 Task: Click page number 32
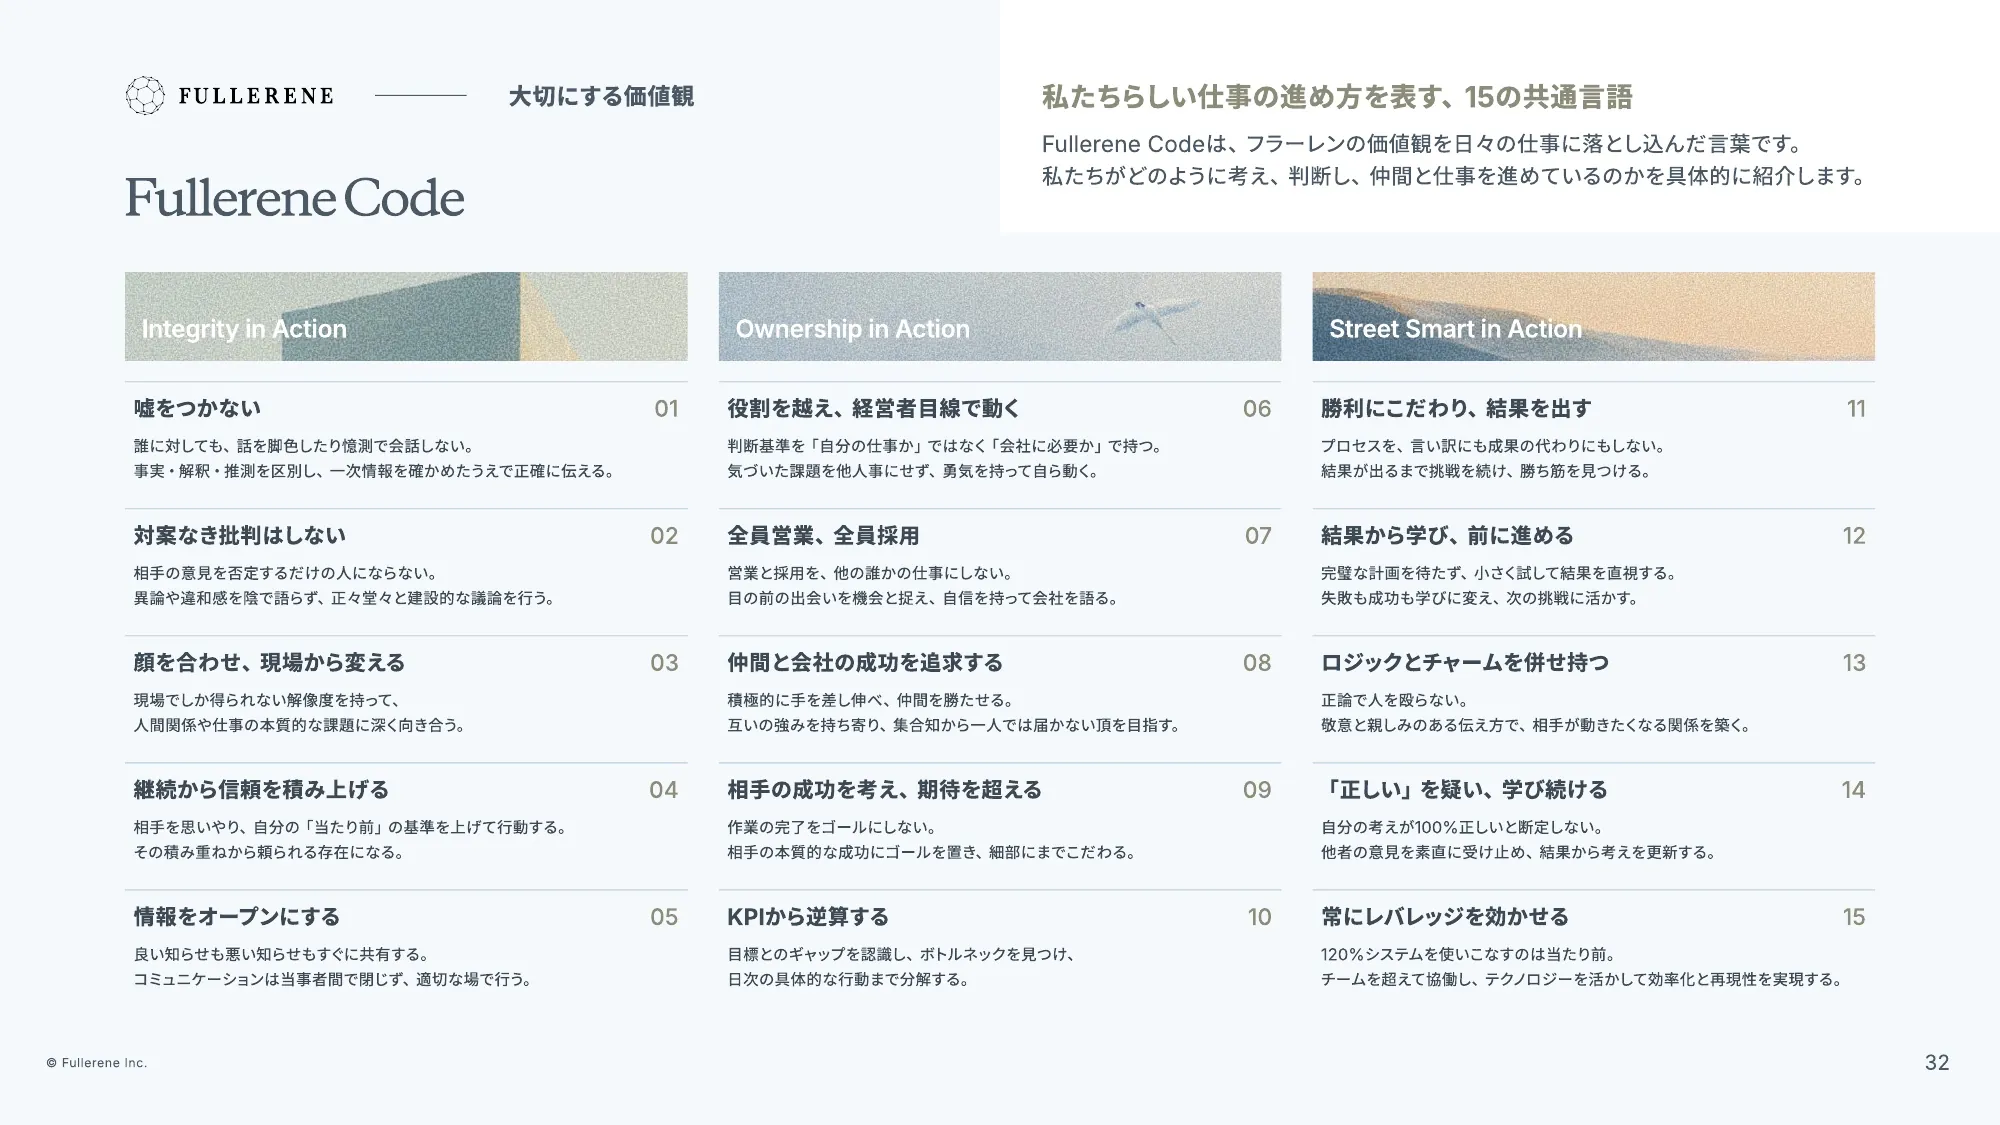(1937, 1062)
